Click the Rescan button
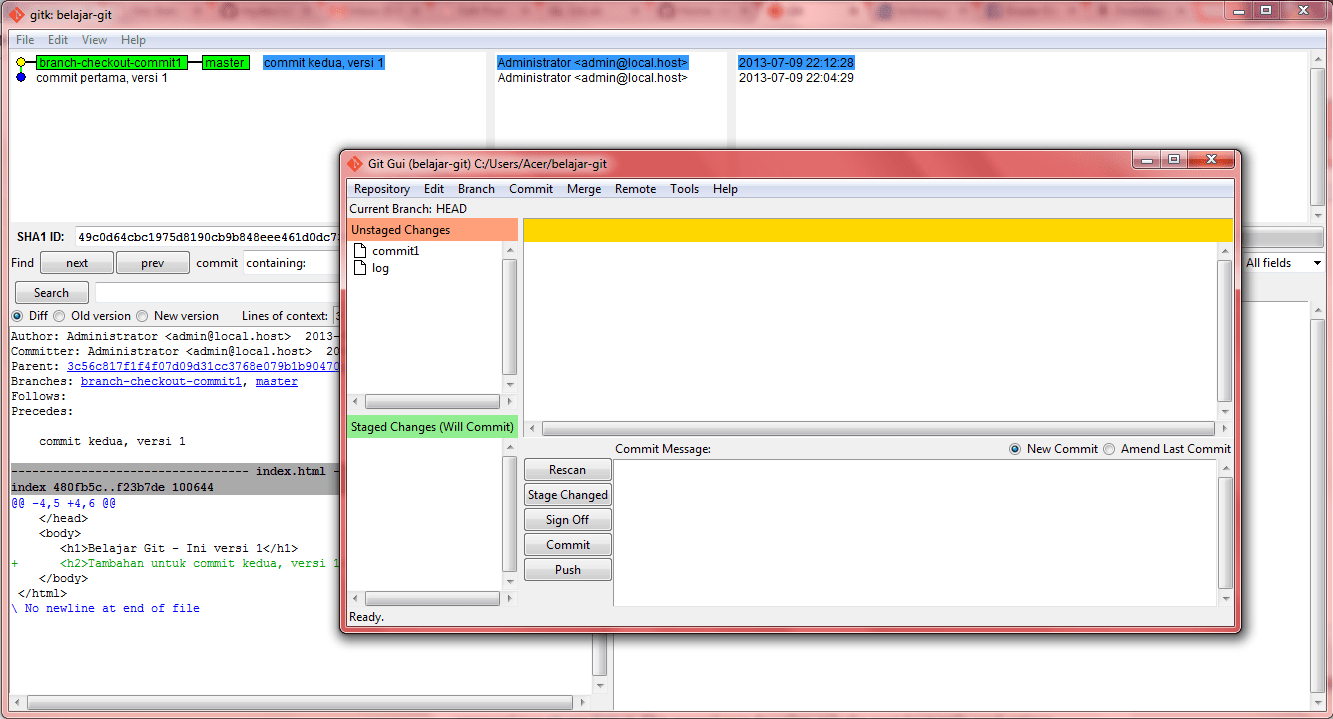 [567, 469]
